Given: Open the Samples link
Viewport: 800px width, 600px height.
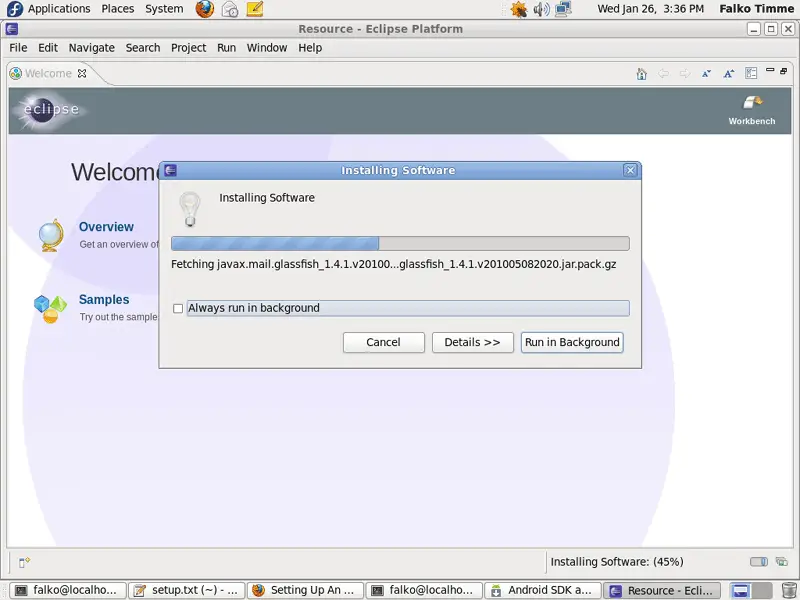Looking at the screenshot, I should 104,299.
